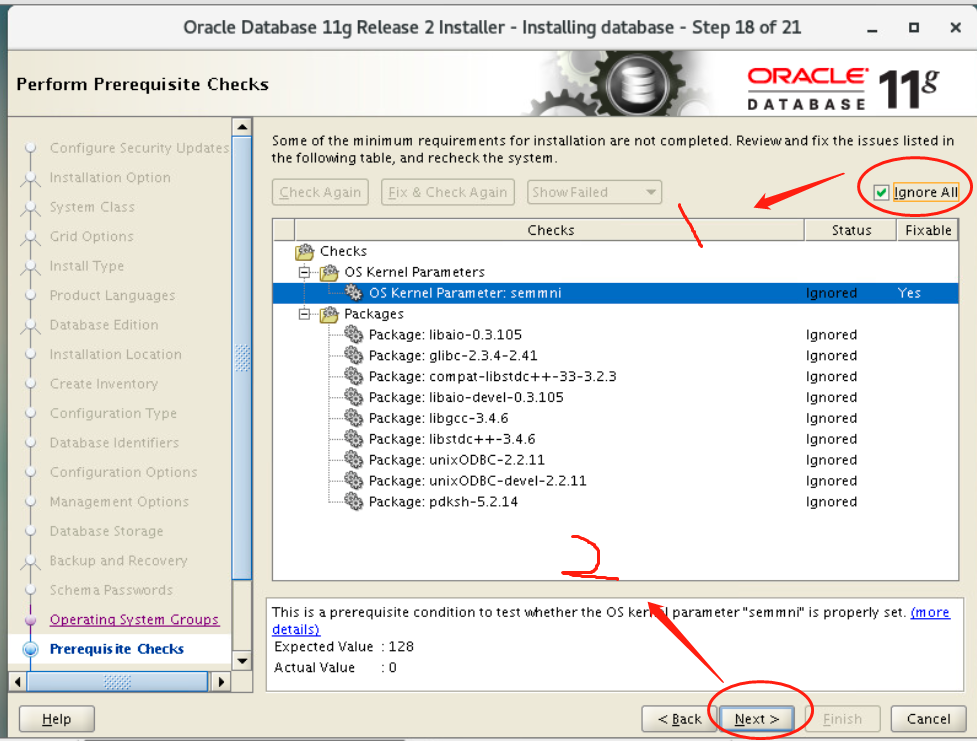Minimize the Oracle installer window
The image size is (977, 741).
[x=872, y=28]
